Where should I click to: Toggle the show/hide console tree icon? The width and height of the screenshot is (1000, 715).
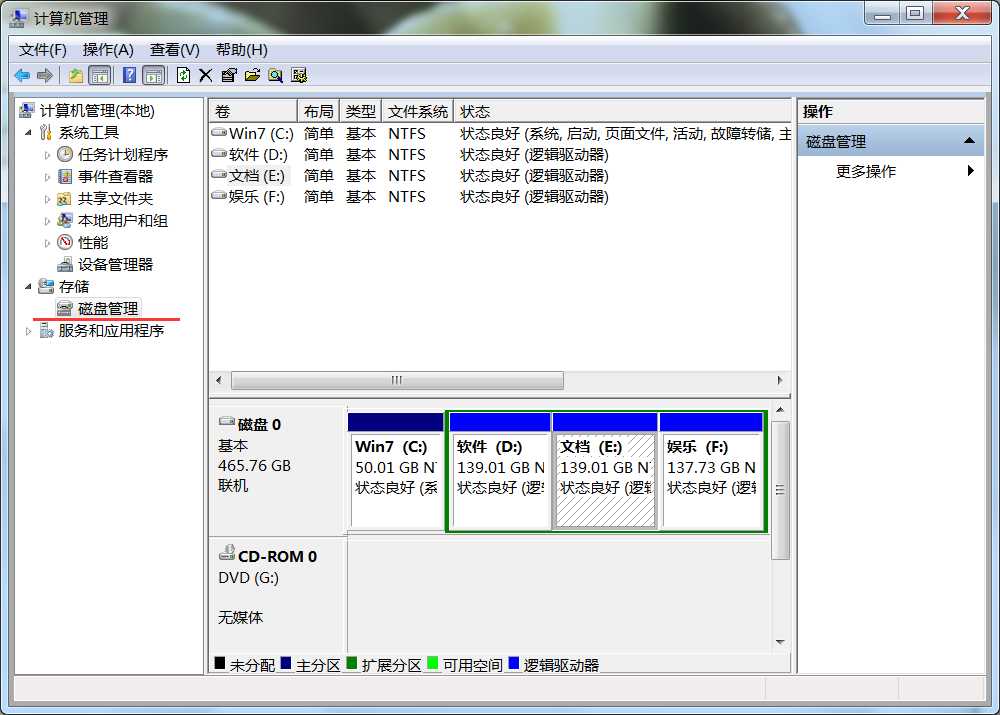click(x=99, y=76)
